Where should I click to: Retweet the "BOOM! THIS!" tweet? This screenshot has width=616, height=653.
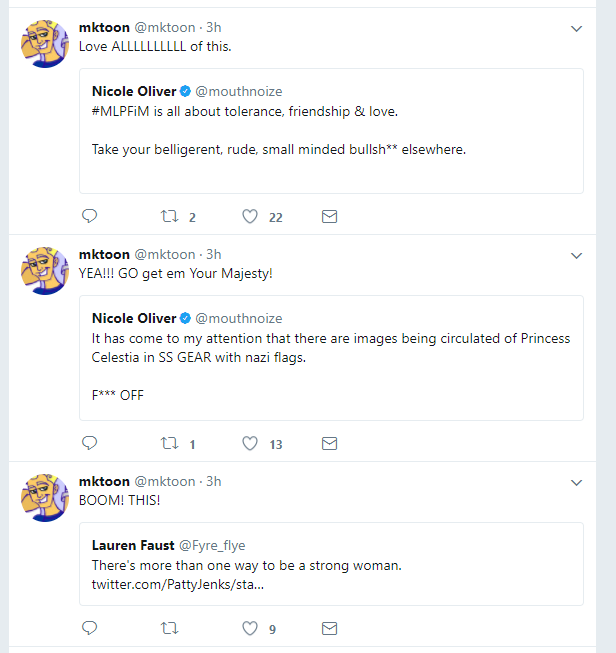pyautogui.click(x=169, y=628)
